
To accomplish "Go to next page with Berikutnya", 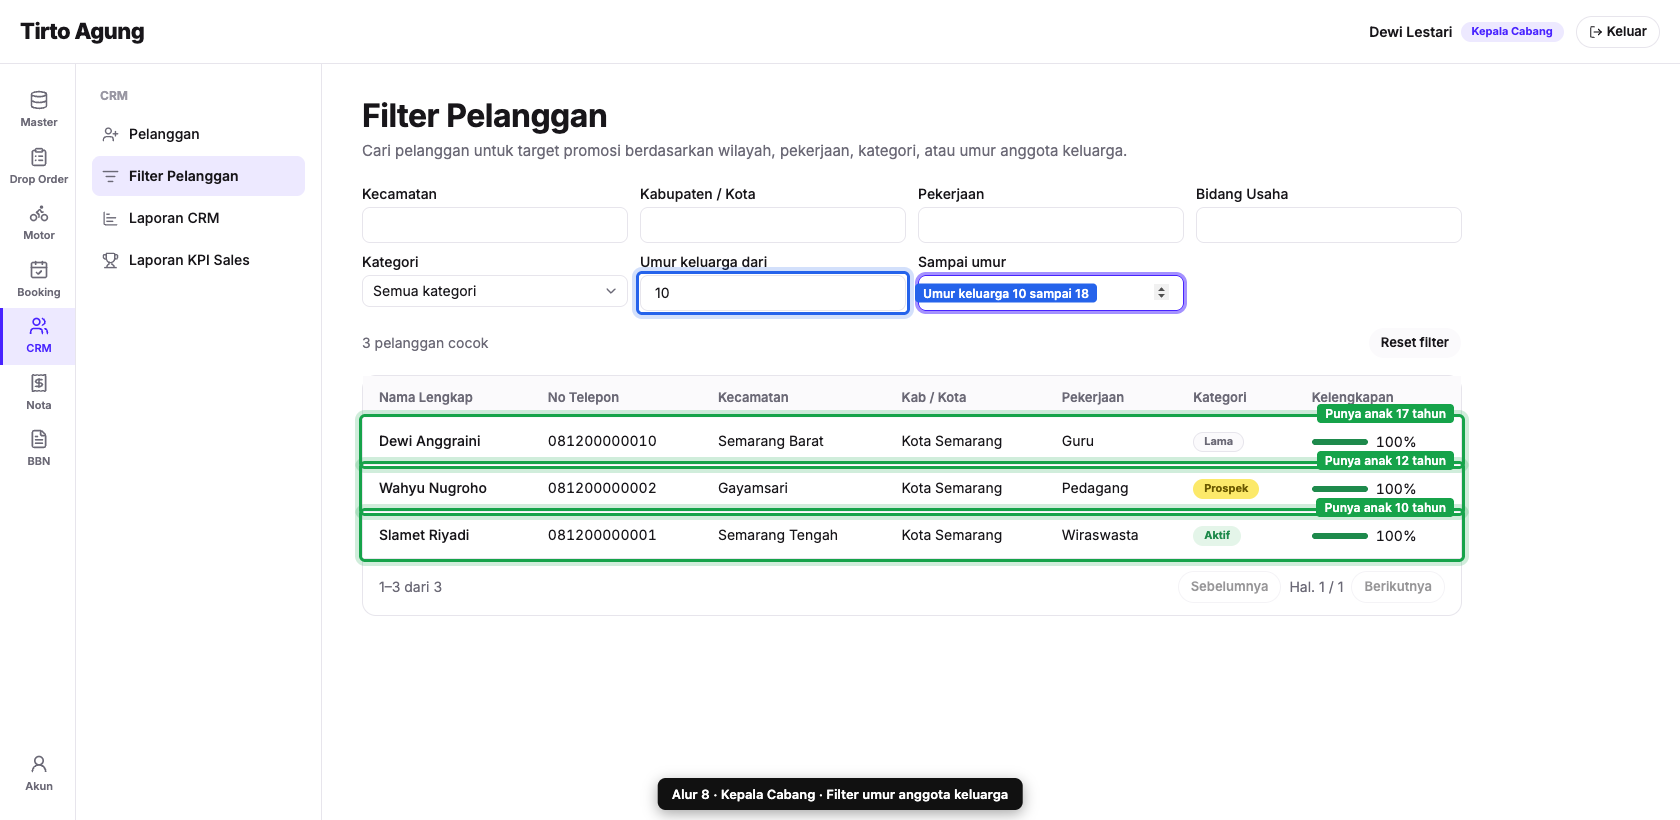I will coord(1398,587).
